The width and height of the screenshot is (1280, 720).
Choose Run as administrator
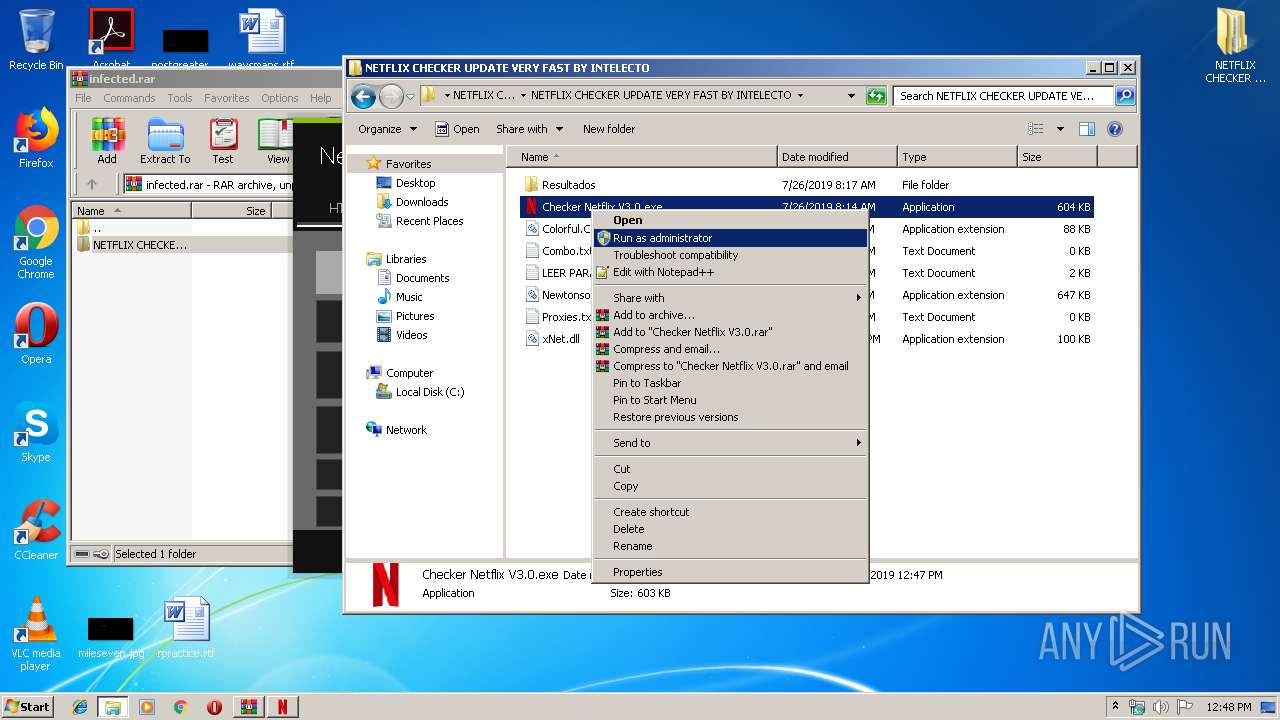(730, 238)
